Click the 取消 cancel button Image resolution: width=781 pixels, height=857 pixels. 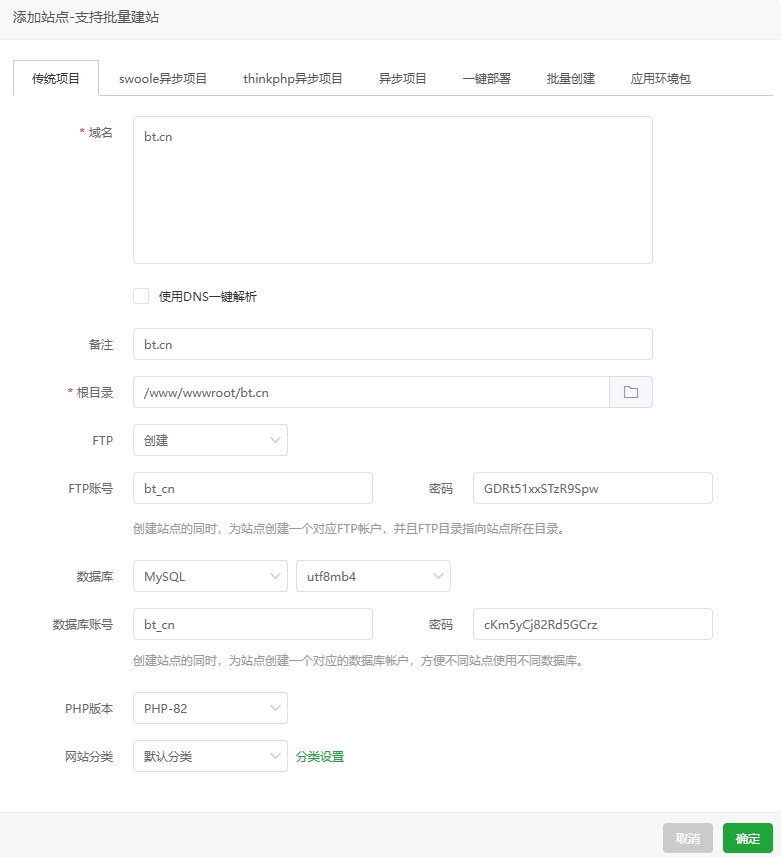click(688, 838)
